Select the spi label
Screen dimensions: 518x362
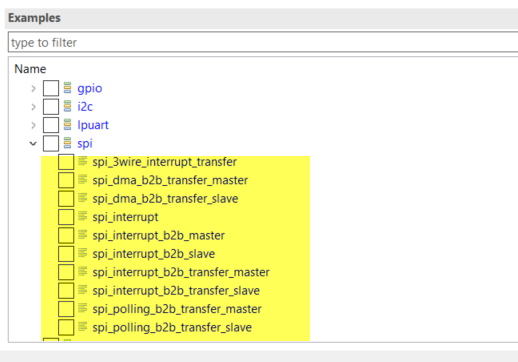click(x=85, y=144)
